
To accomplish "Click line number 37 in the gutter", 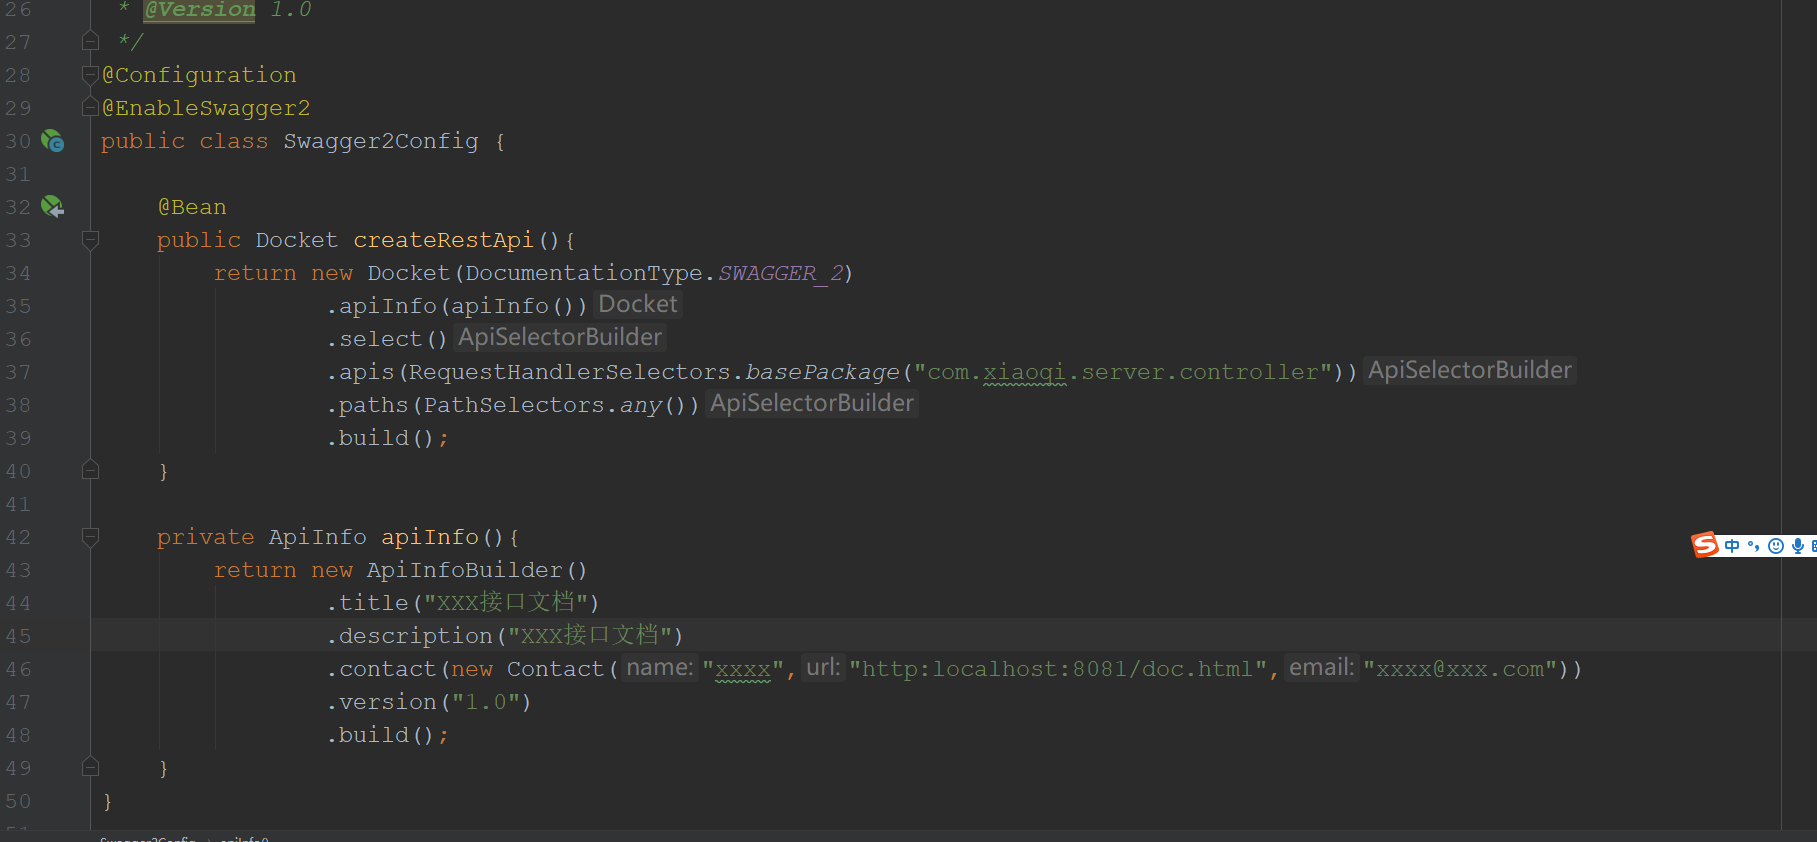I will coord(18,372).
